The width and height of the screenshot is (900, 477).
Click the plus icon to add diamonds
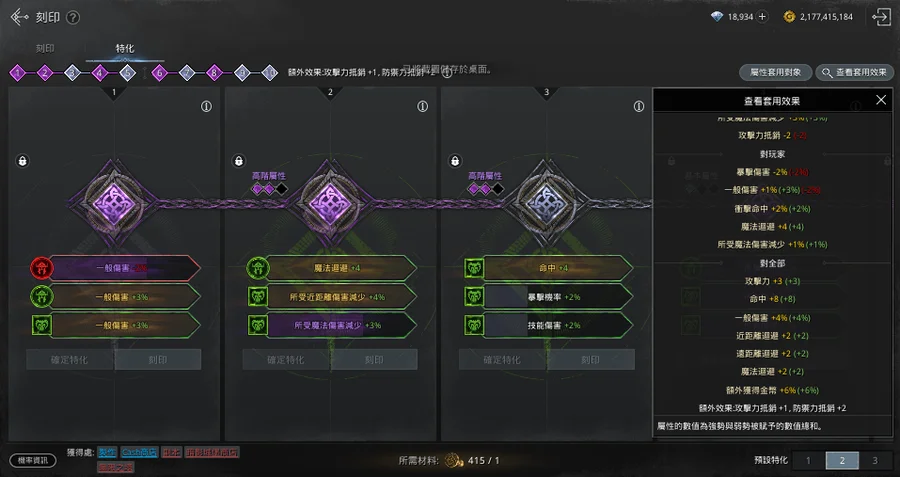pyautogui.click(x=762, y=17)
